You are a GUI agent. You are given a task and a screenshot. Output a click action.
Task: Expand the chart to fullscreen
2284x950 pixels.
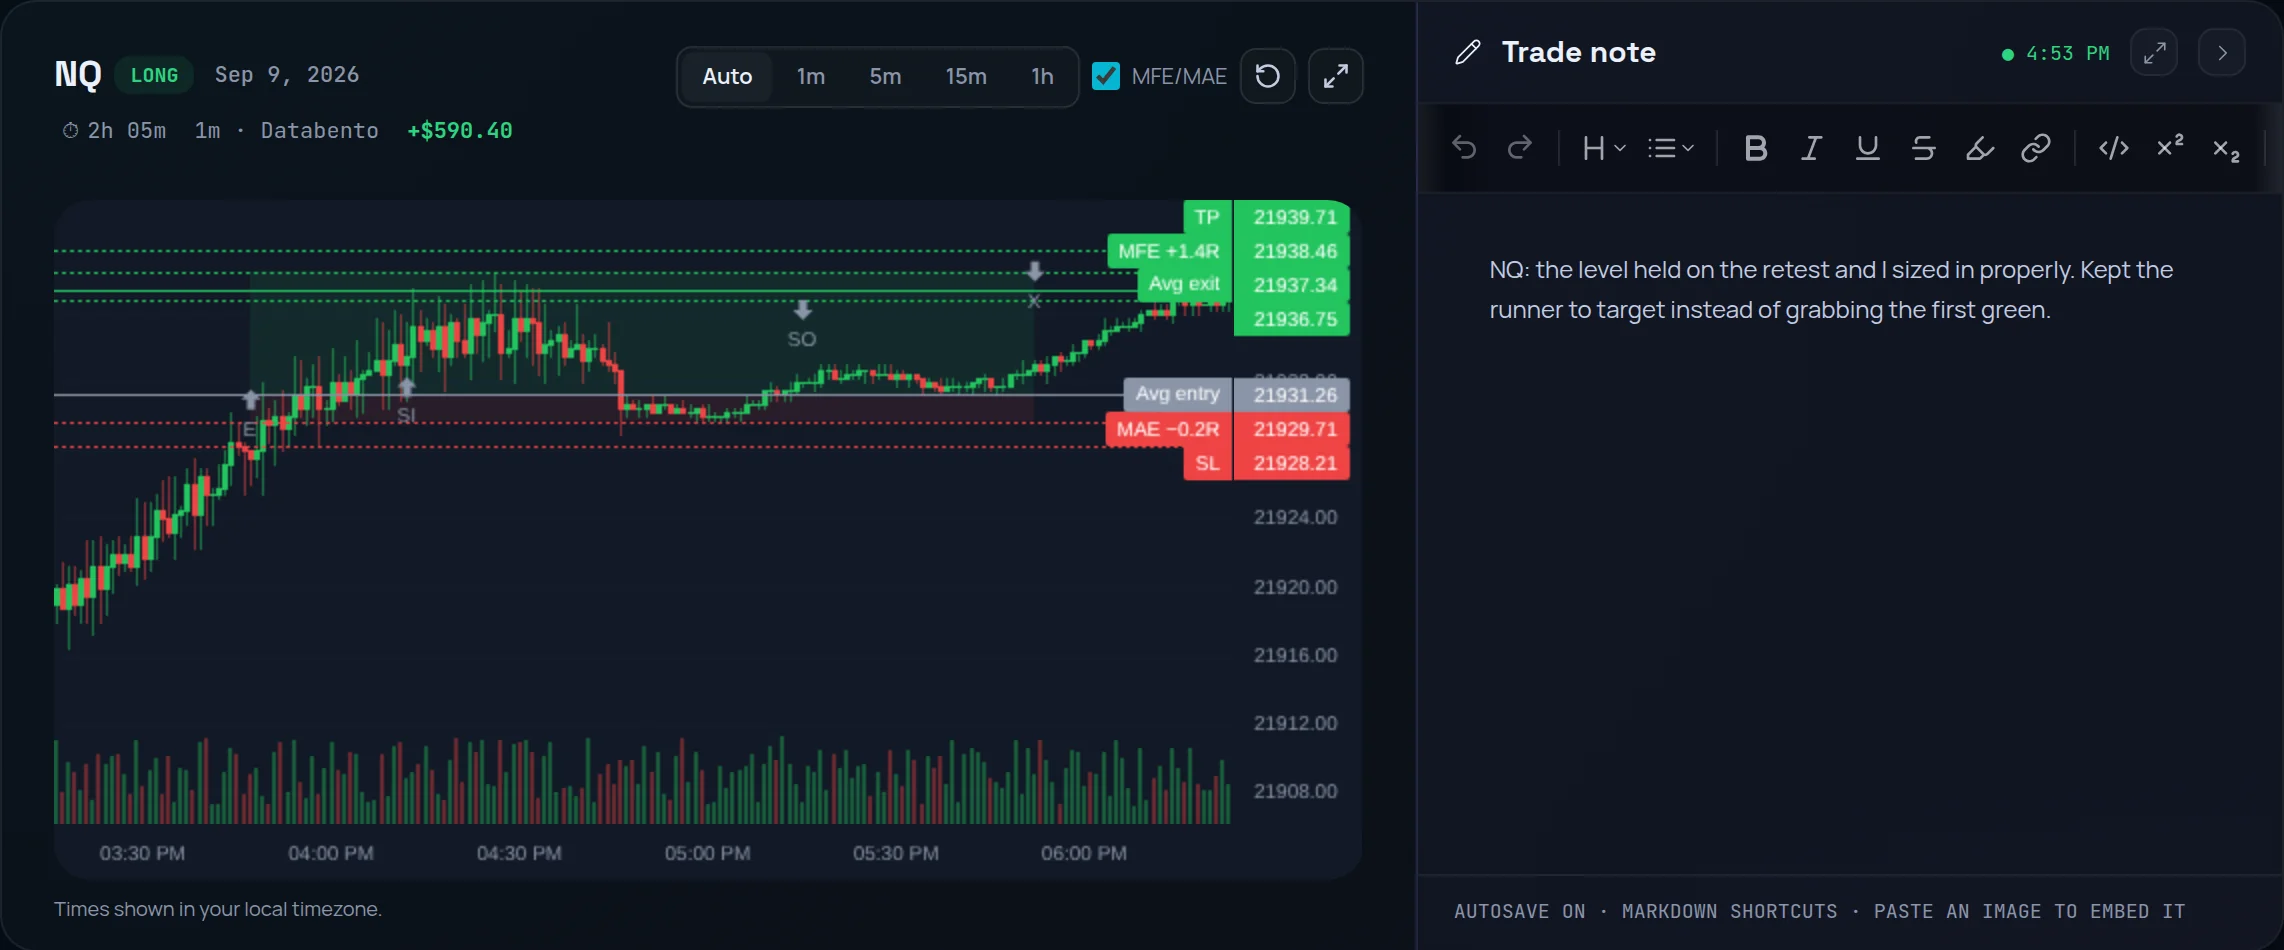(x=1335, y=76)
